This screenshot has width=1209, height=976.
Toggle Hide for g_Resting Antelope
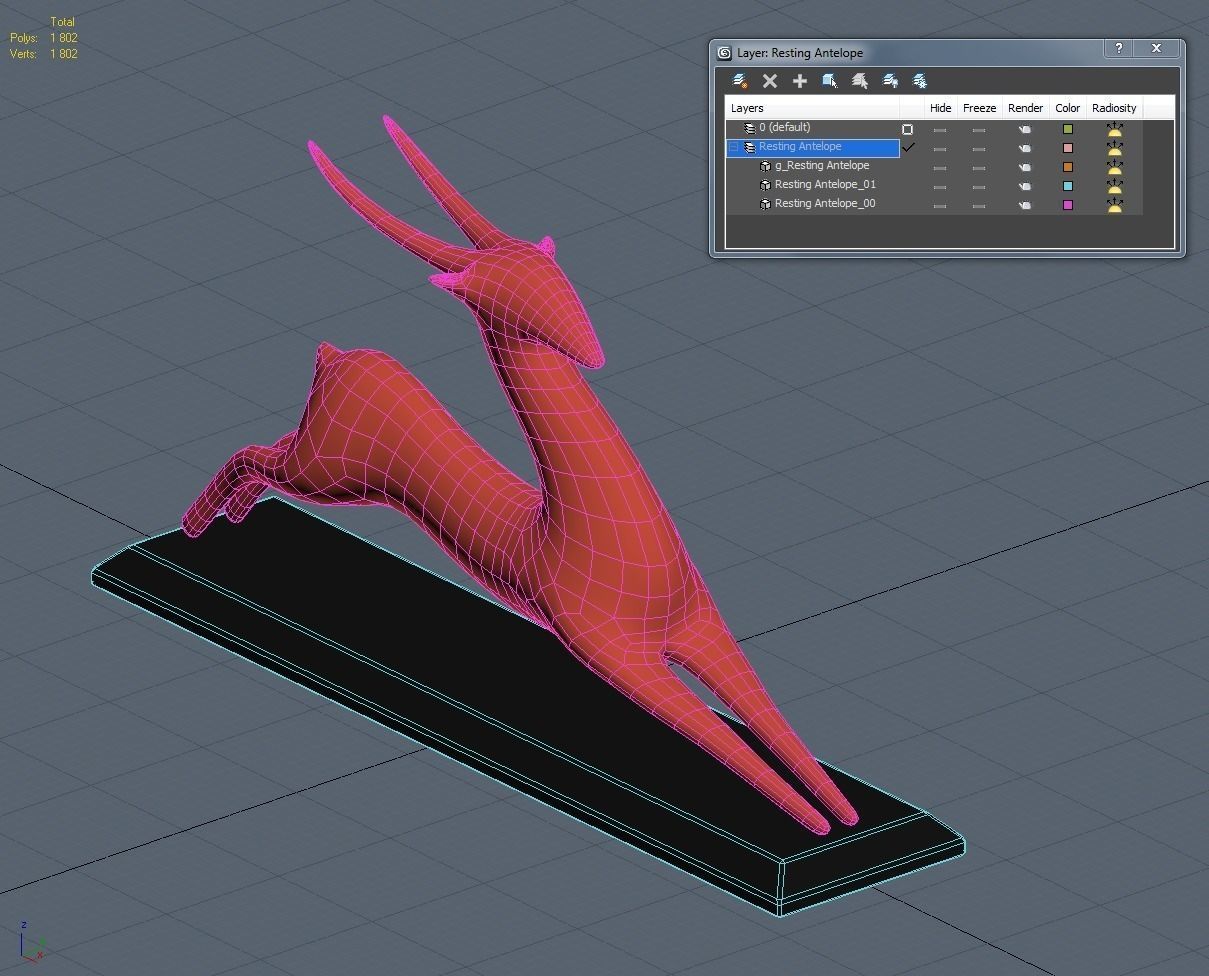click(940, 168)
